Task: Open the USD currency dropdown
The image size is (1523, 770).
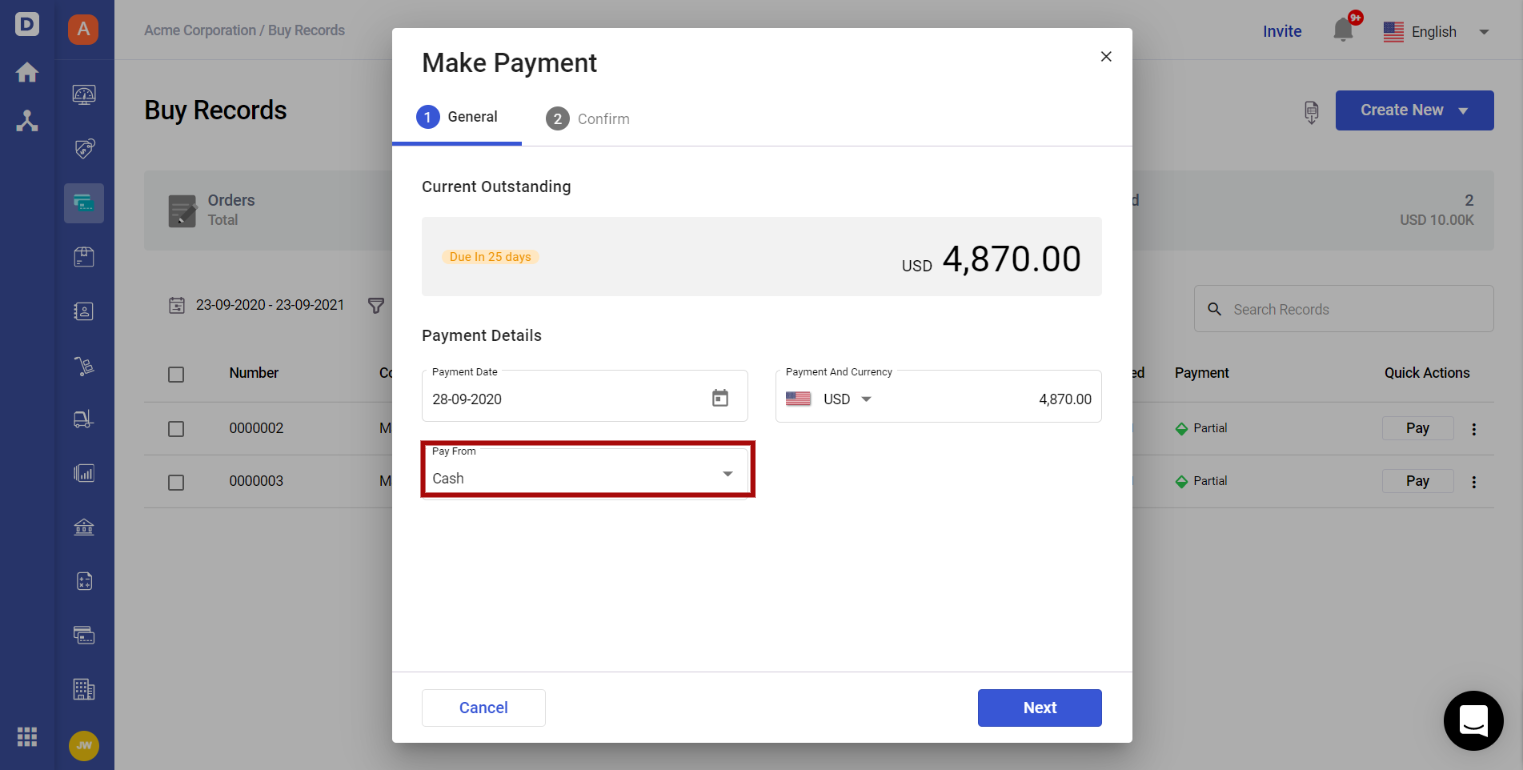Action: 829,399
